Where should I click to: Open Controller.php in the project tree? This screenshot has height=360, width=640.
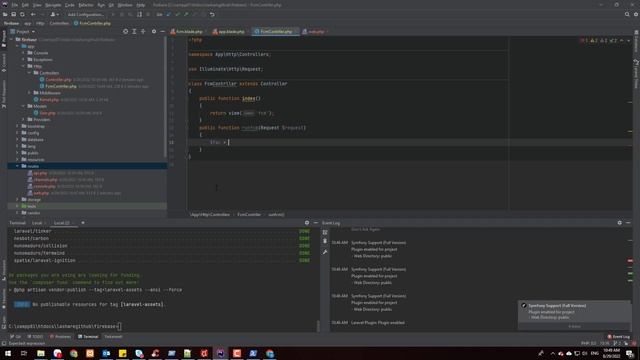(58, 80)
